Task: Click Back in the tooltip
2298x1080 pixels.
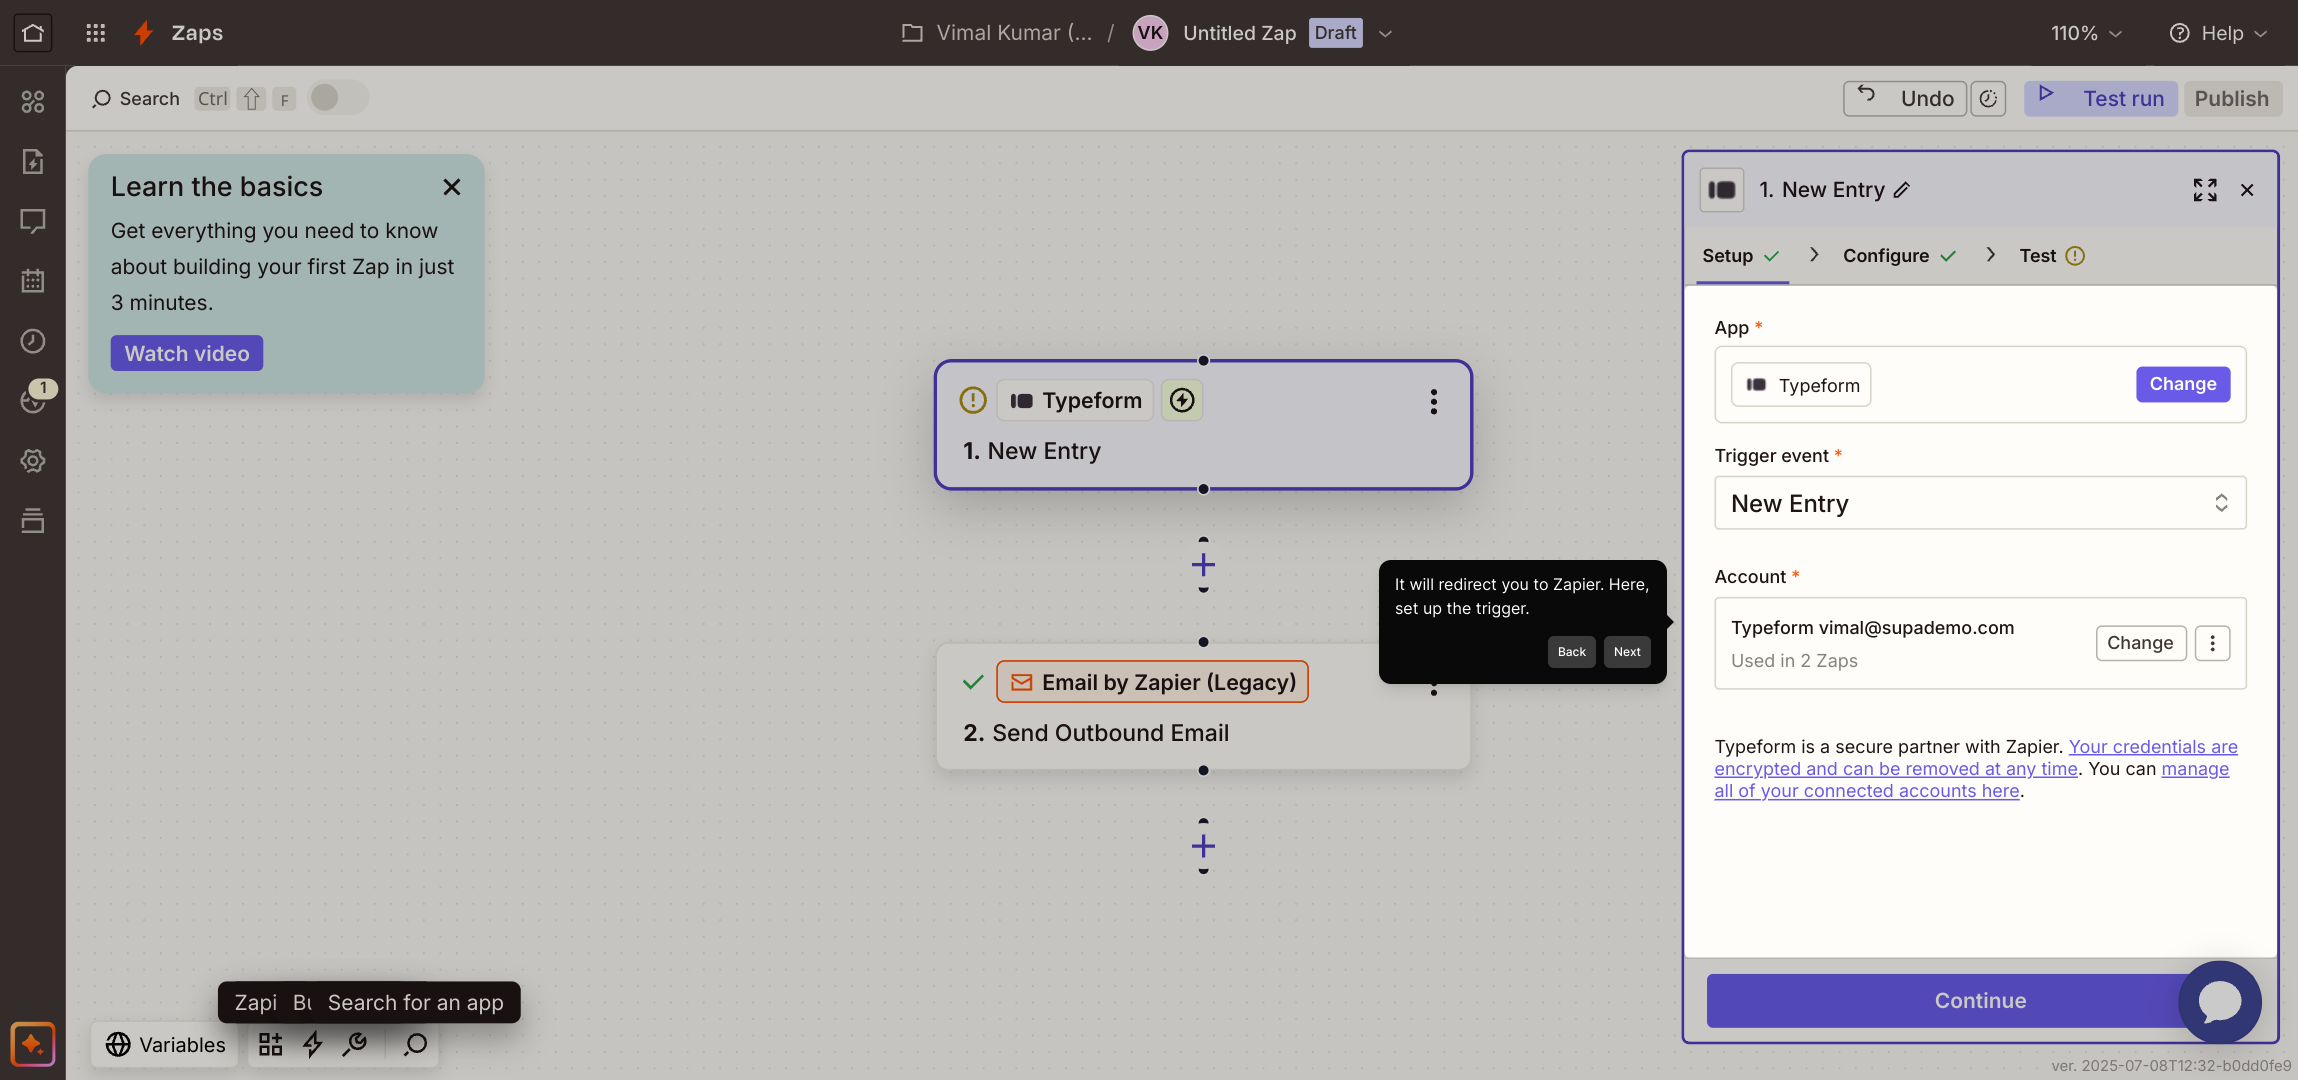Action: coord(1572,652)
